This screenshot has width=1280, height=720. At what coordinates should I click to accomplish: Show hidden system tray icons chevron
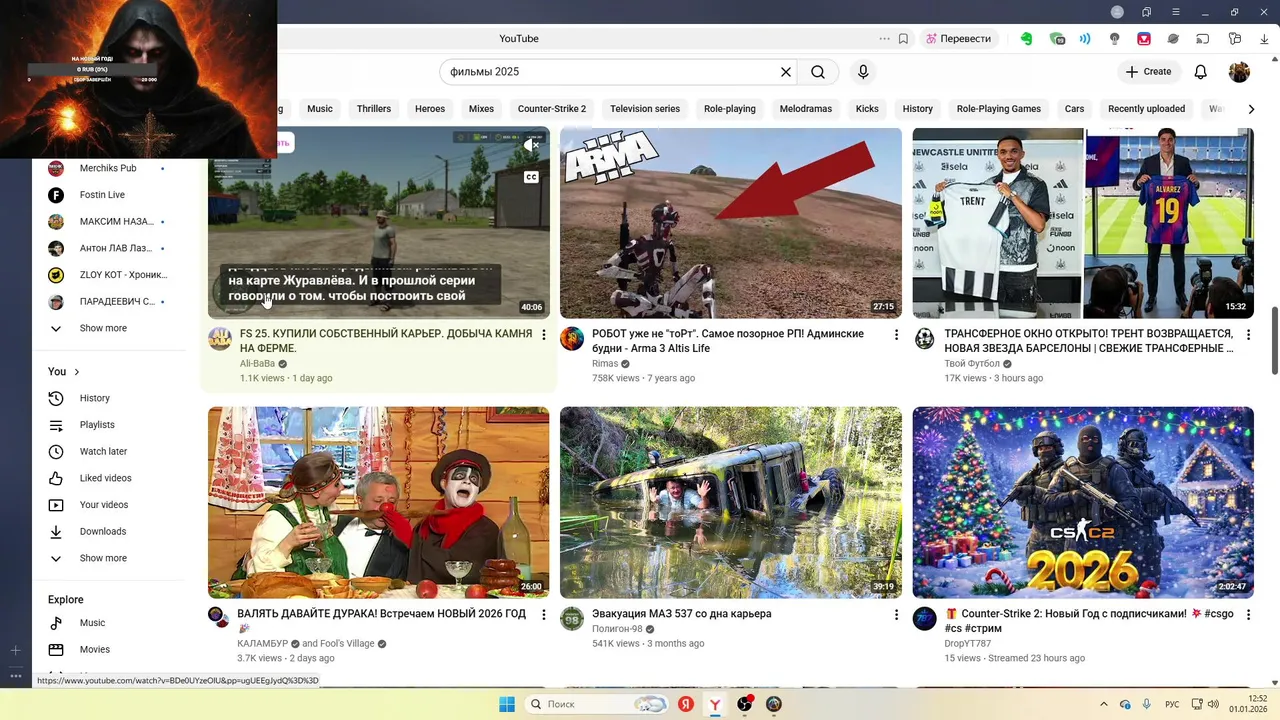point(1104,704)
